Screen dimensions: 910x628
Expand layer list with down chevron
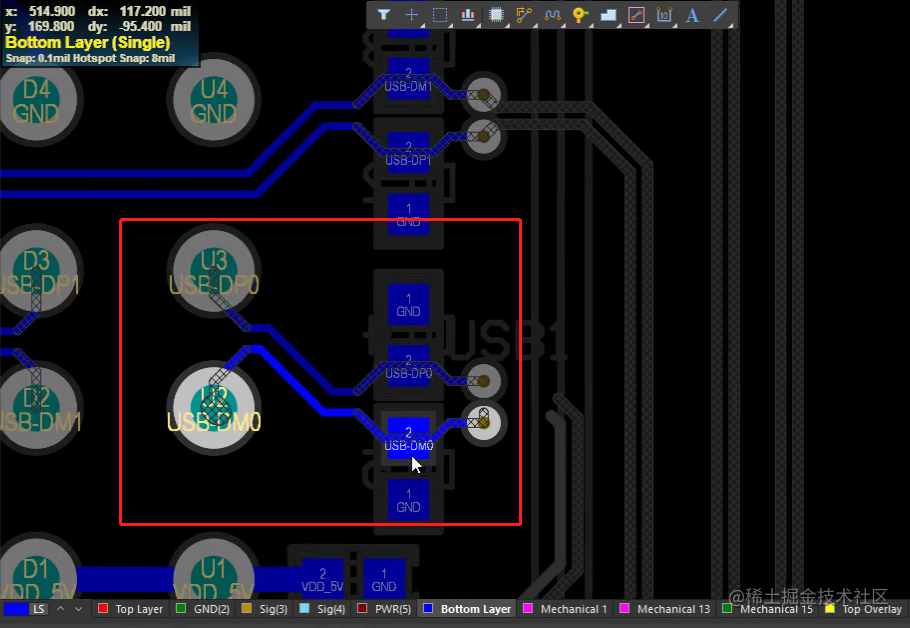[78, 609]
